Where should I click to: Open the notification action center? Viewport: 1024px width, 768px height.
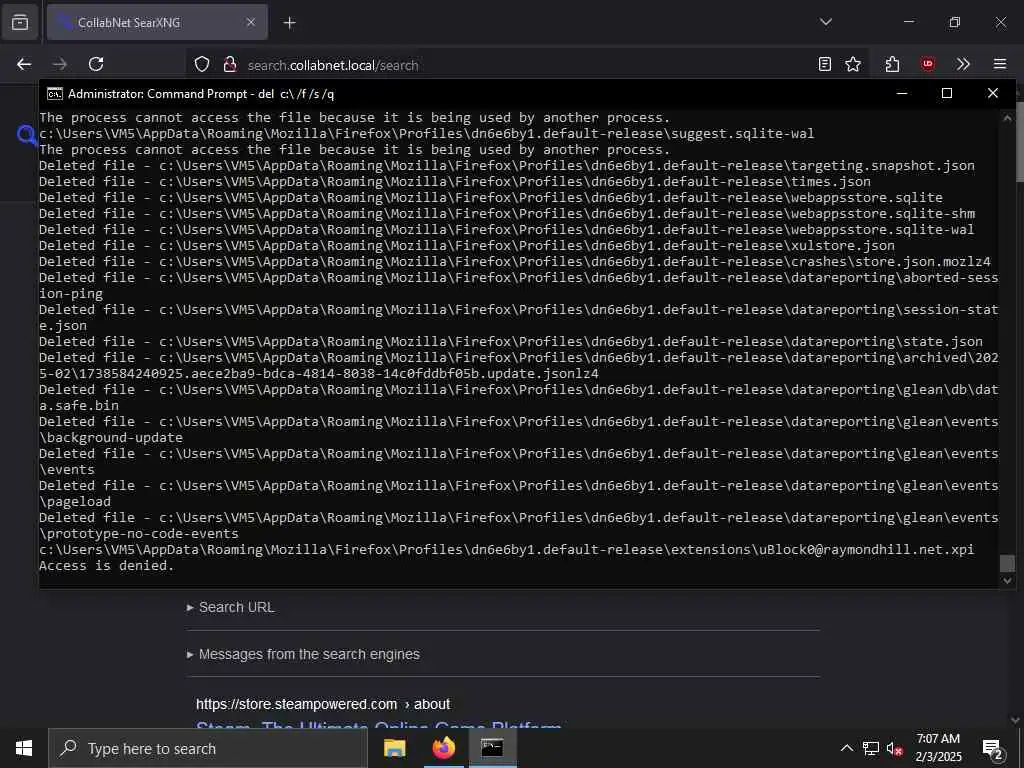click(993, 748)
